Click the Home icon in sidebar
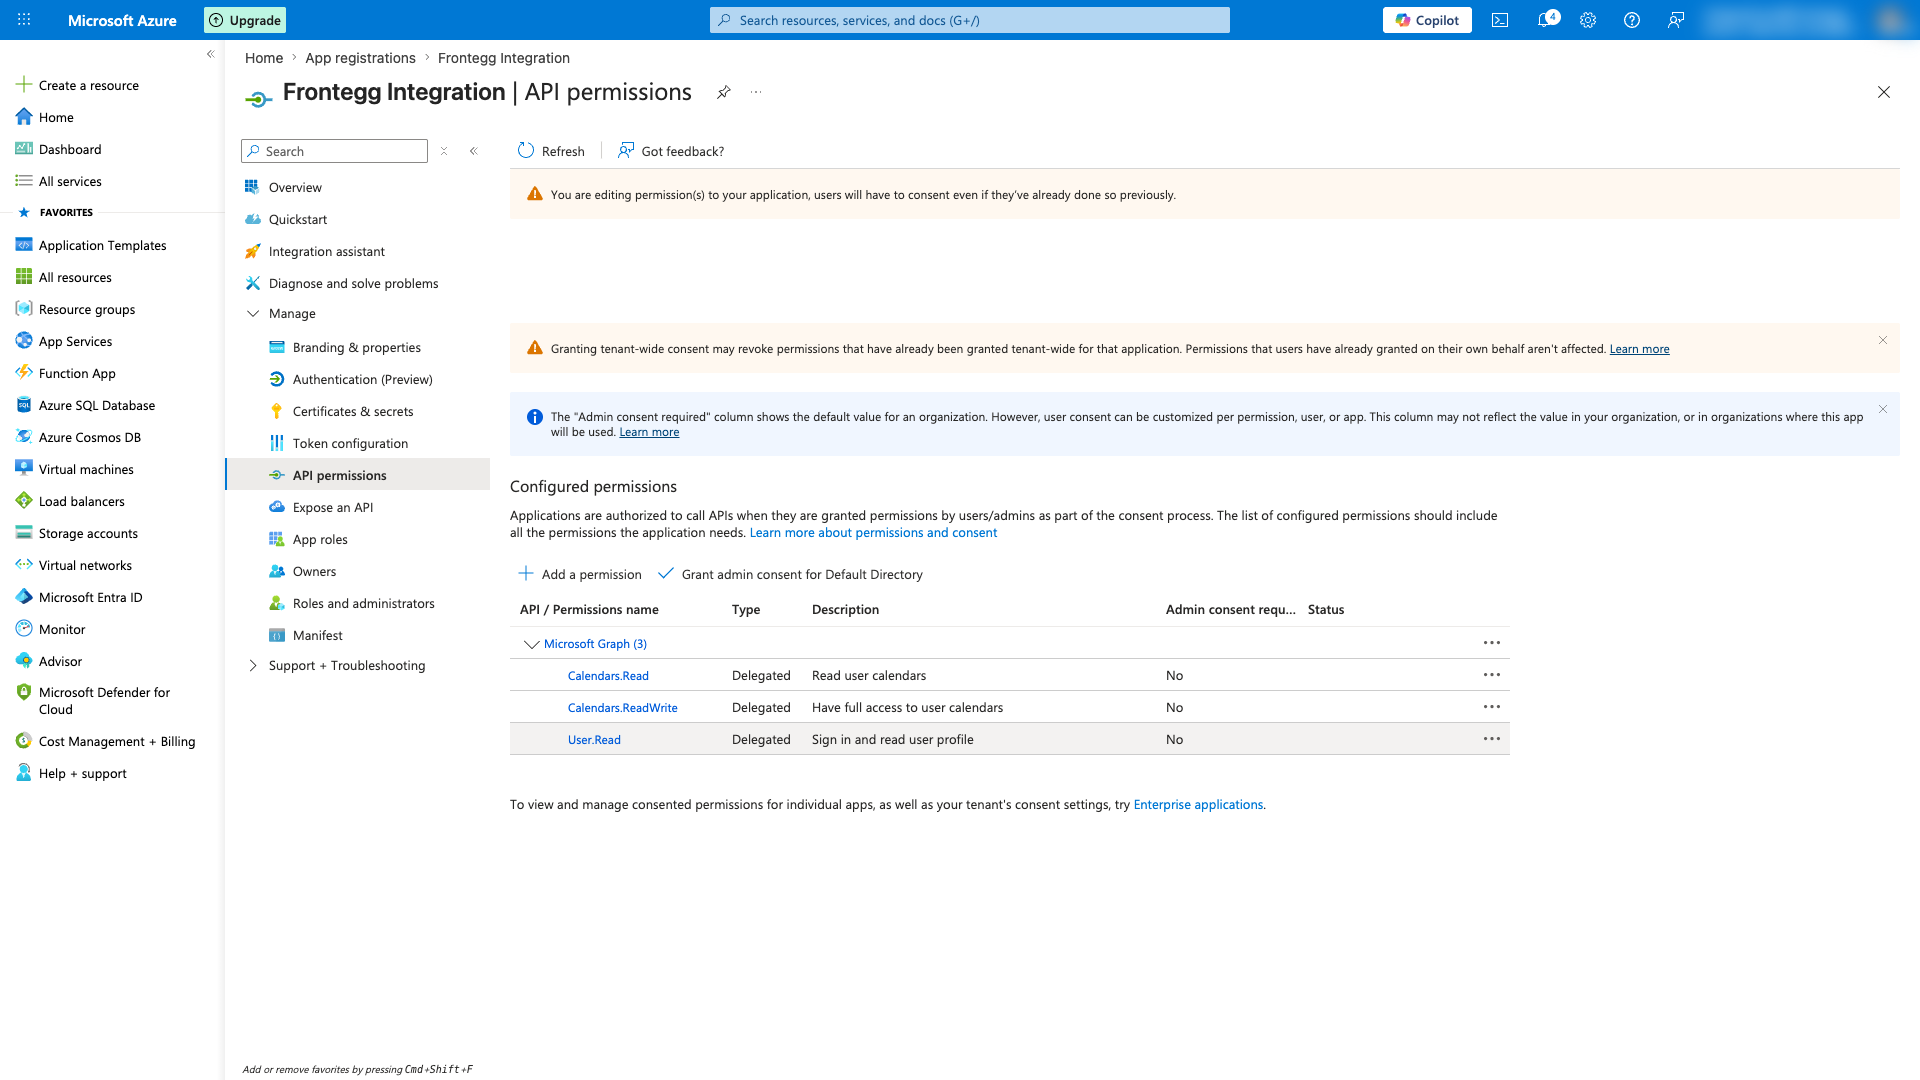The image size is (1920, 1080). coord(24,117)
